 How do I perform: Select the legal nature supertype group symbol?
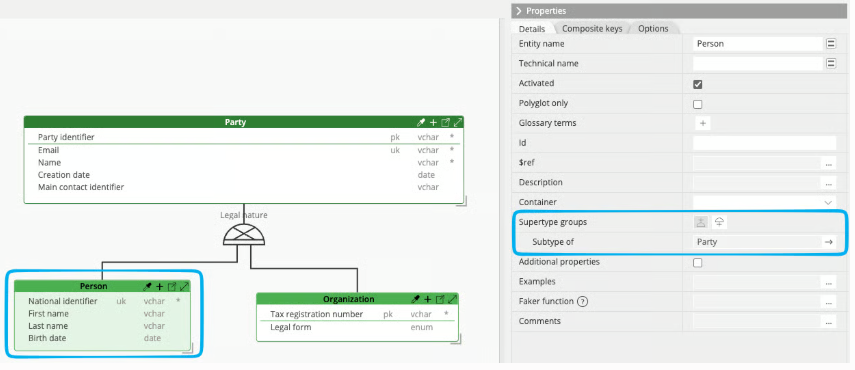click(244, 235)
